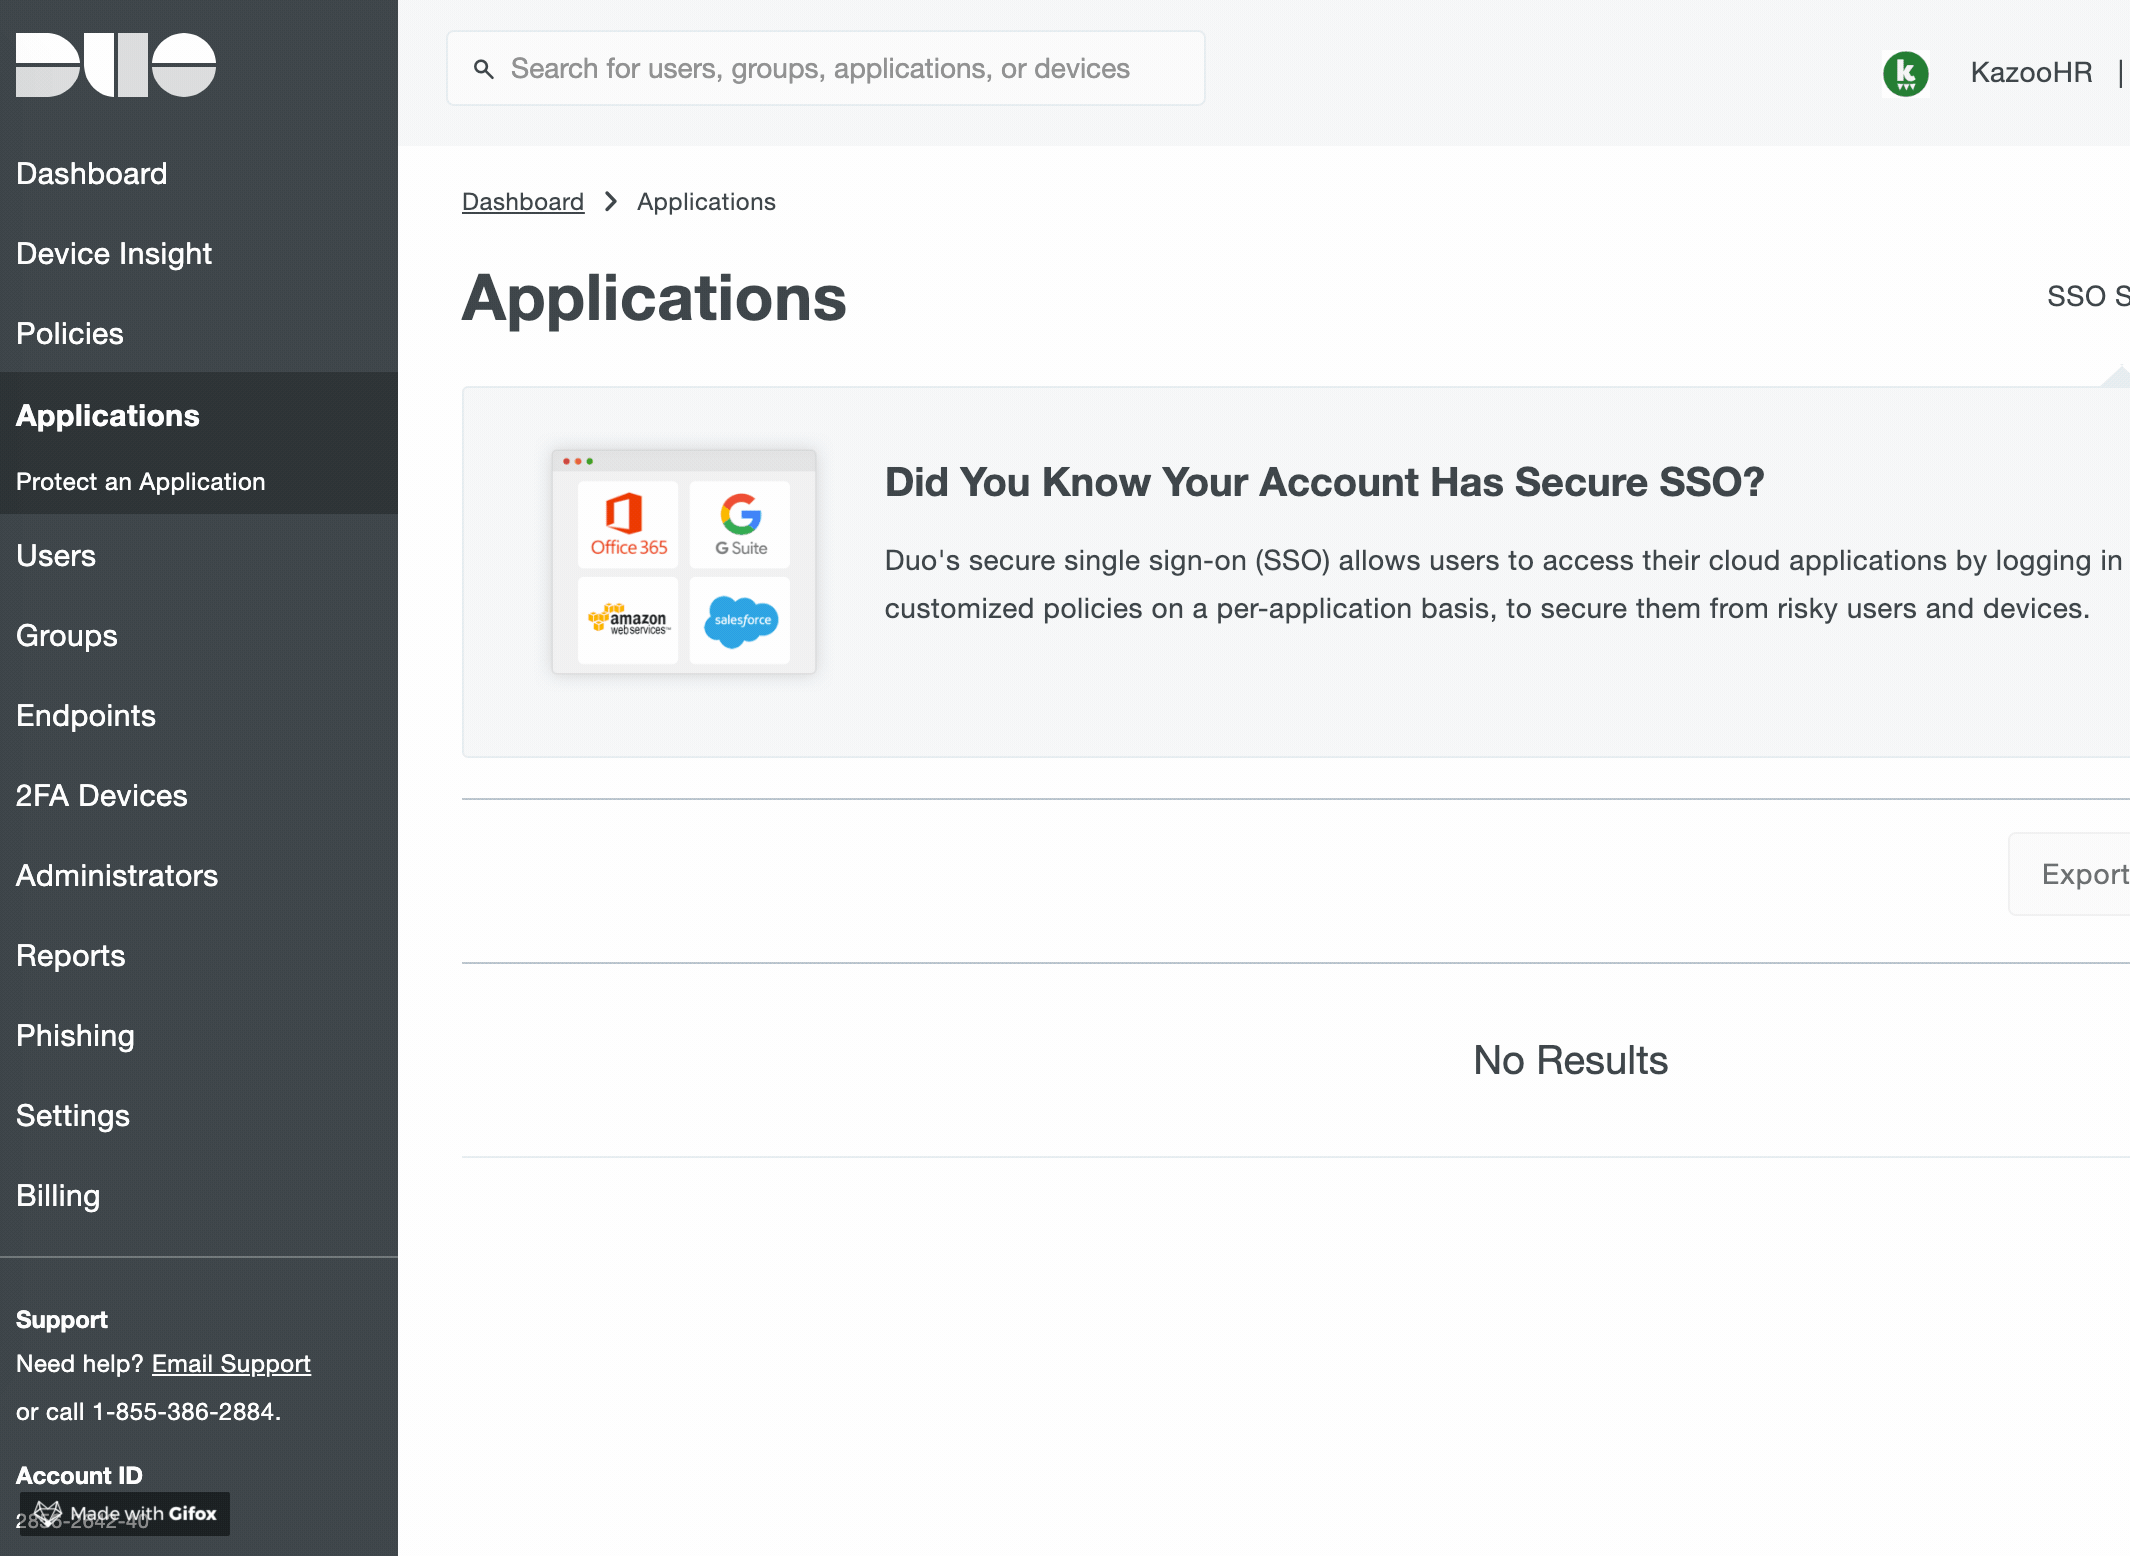Image resolution: width=2130 pixels, height=1556 pixels.
Task: Open Dashboard in the sidebar
Action: pos(92,174)
